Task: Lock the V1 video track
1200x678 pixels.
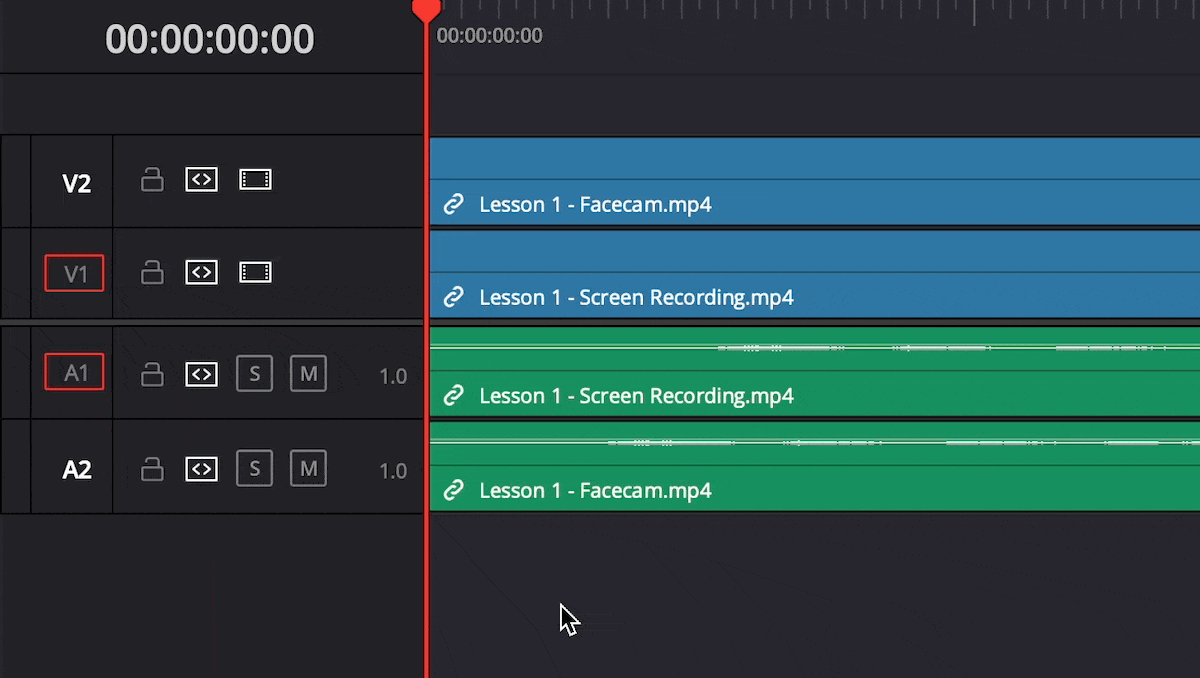Action: click(x=152, y=272)
